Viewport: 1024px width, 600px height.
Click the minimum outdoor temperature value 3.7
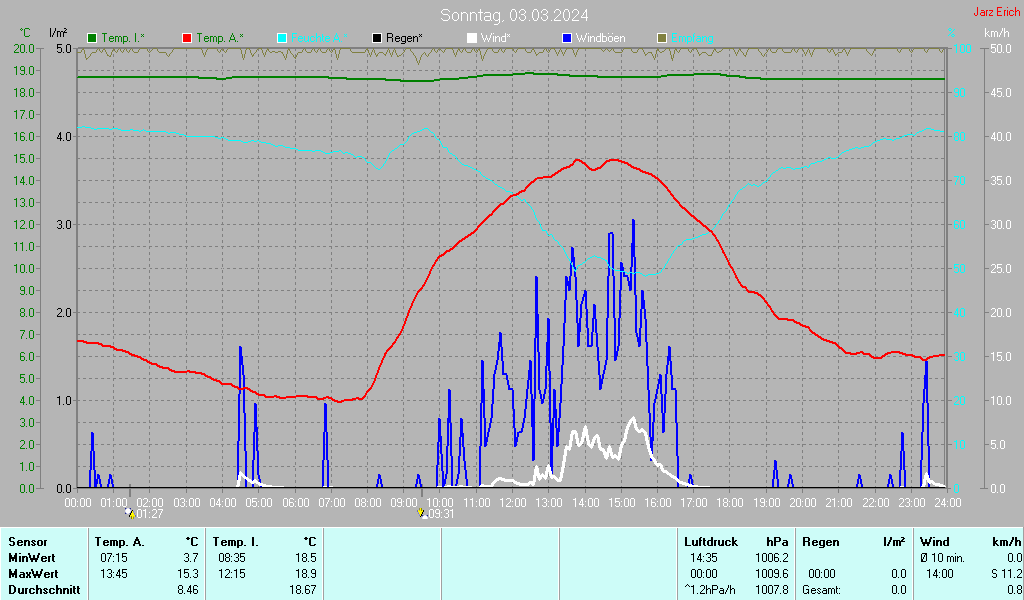(191, 558)
